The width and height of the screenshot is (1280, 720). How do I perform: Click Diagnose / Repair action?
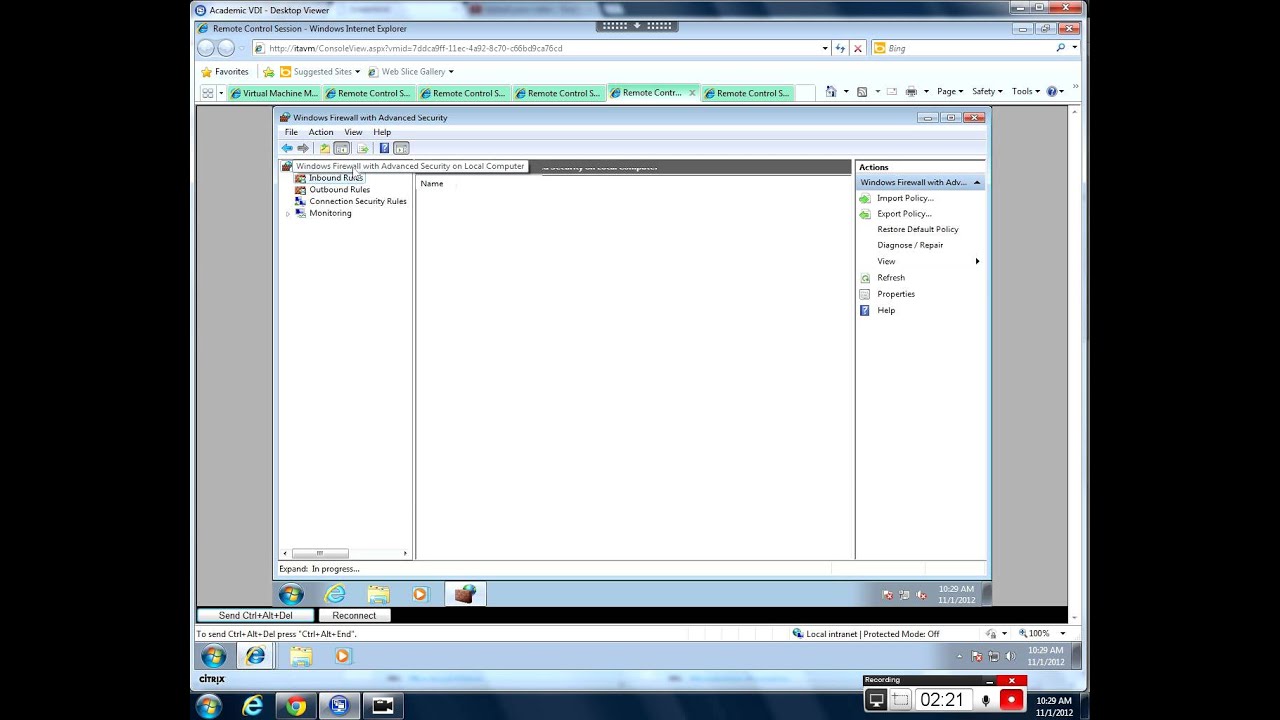(910, 245)
